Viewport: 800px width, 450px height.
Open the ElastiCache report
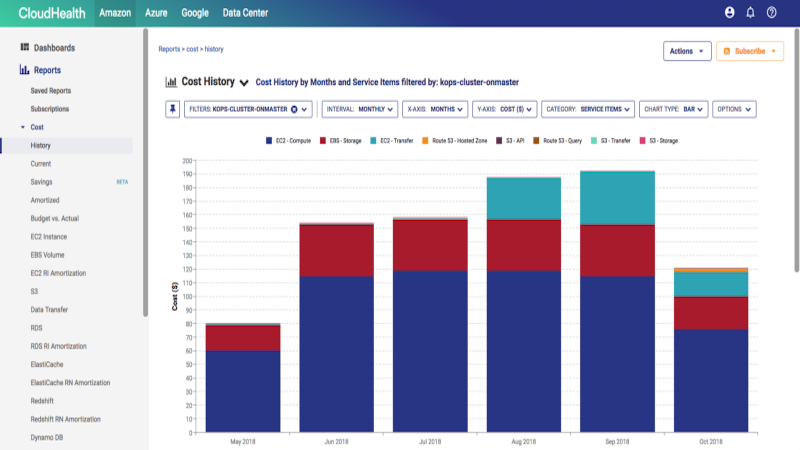click(x=47, y=364)
